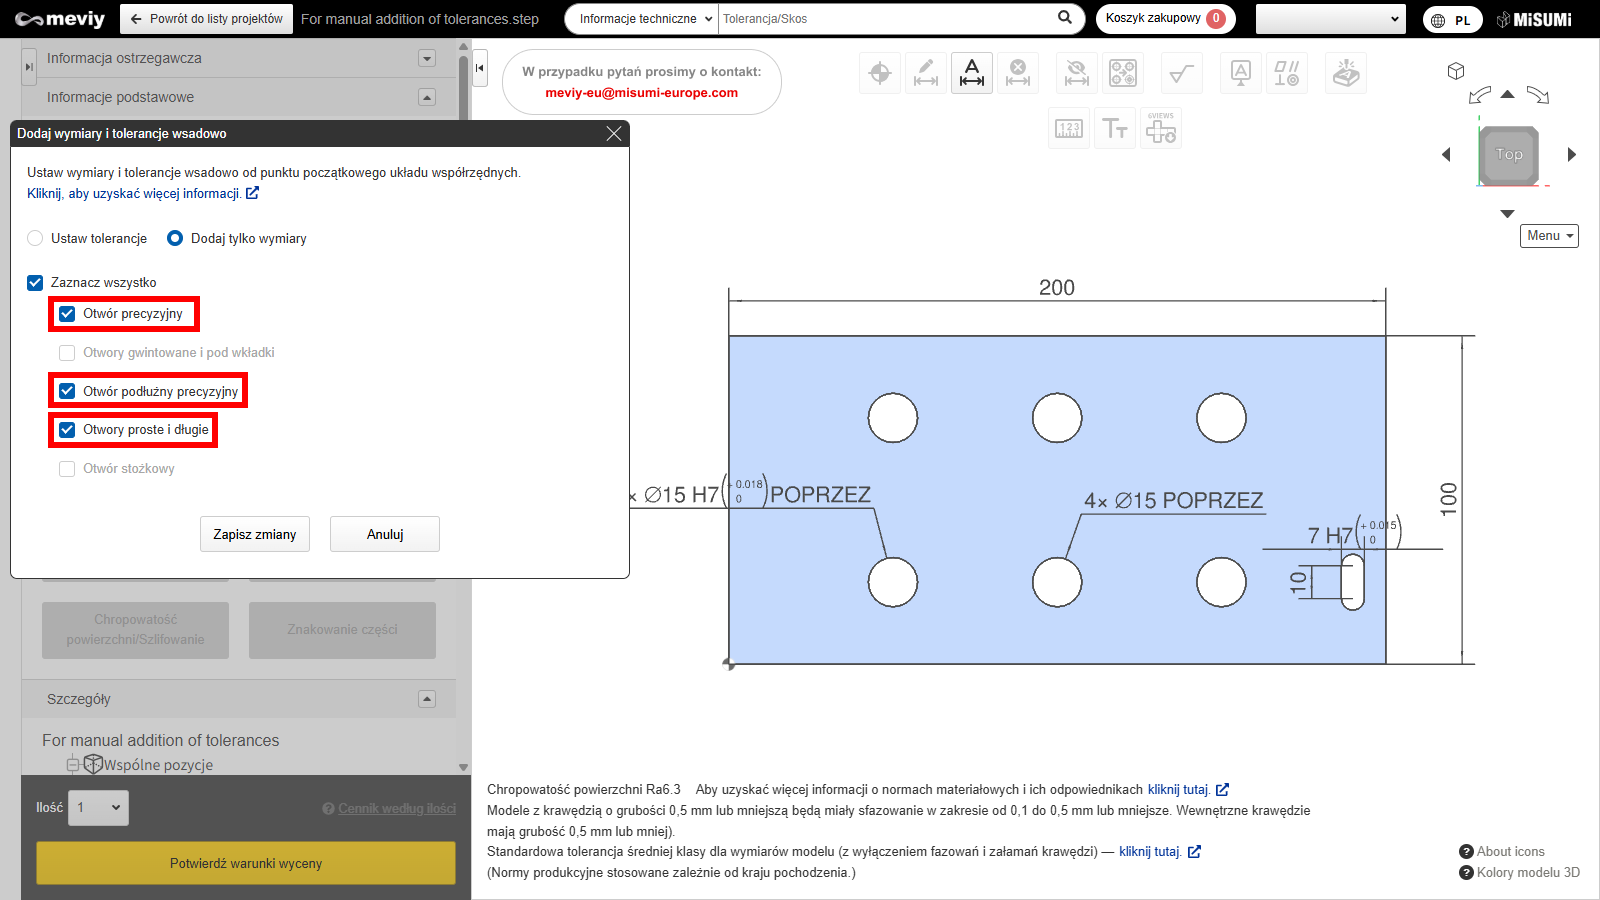Click the 6VIEWS download icon
The image size is (1600, 900).
pyautogui.click(x=1160, y=129)
